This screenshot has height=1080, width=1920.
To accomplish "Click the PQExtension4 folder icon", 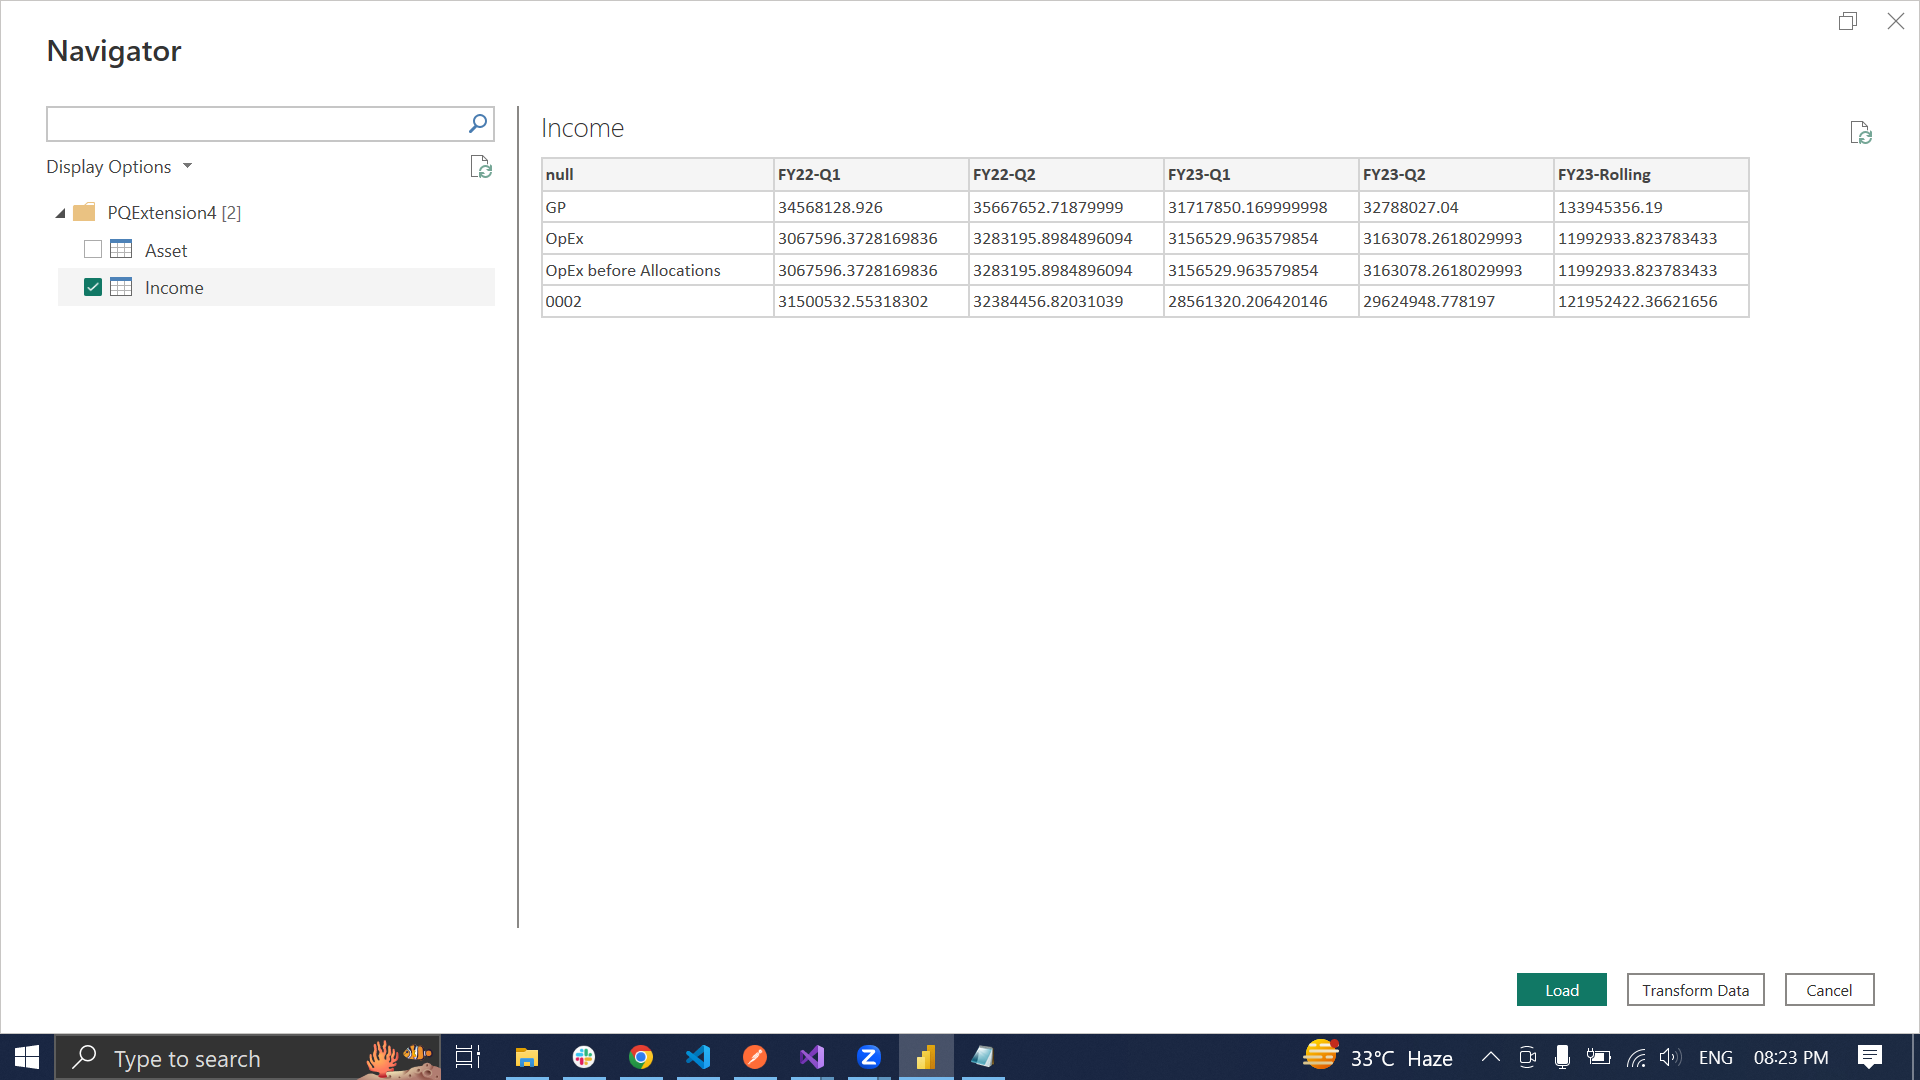I will (x=85, y=212).
